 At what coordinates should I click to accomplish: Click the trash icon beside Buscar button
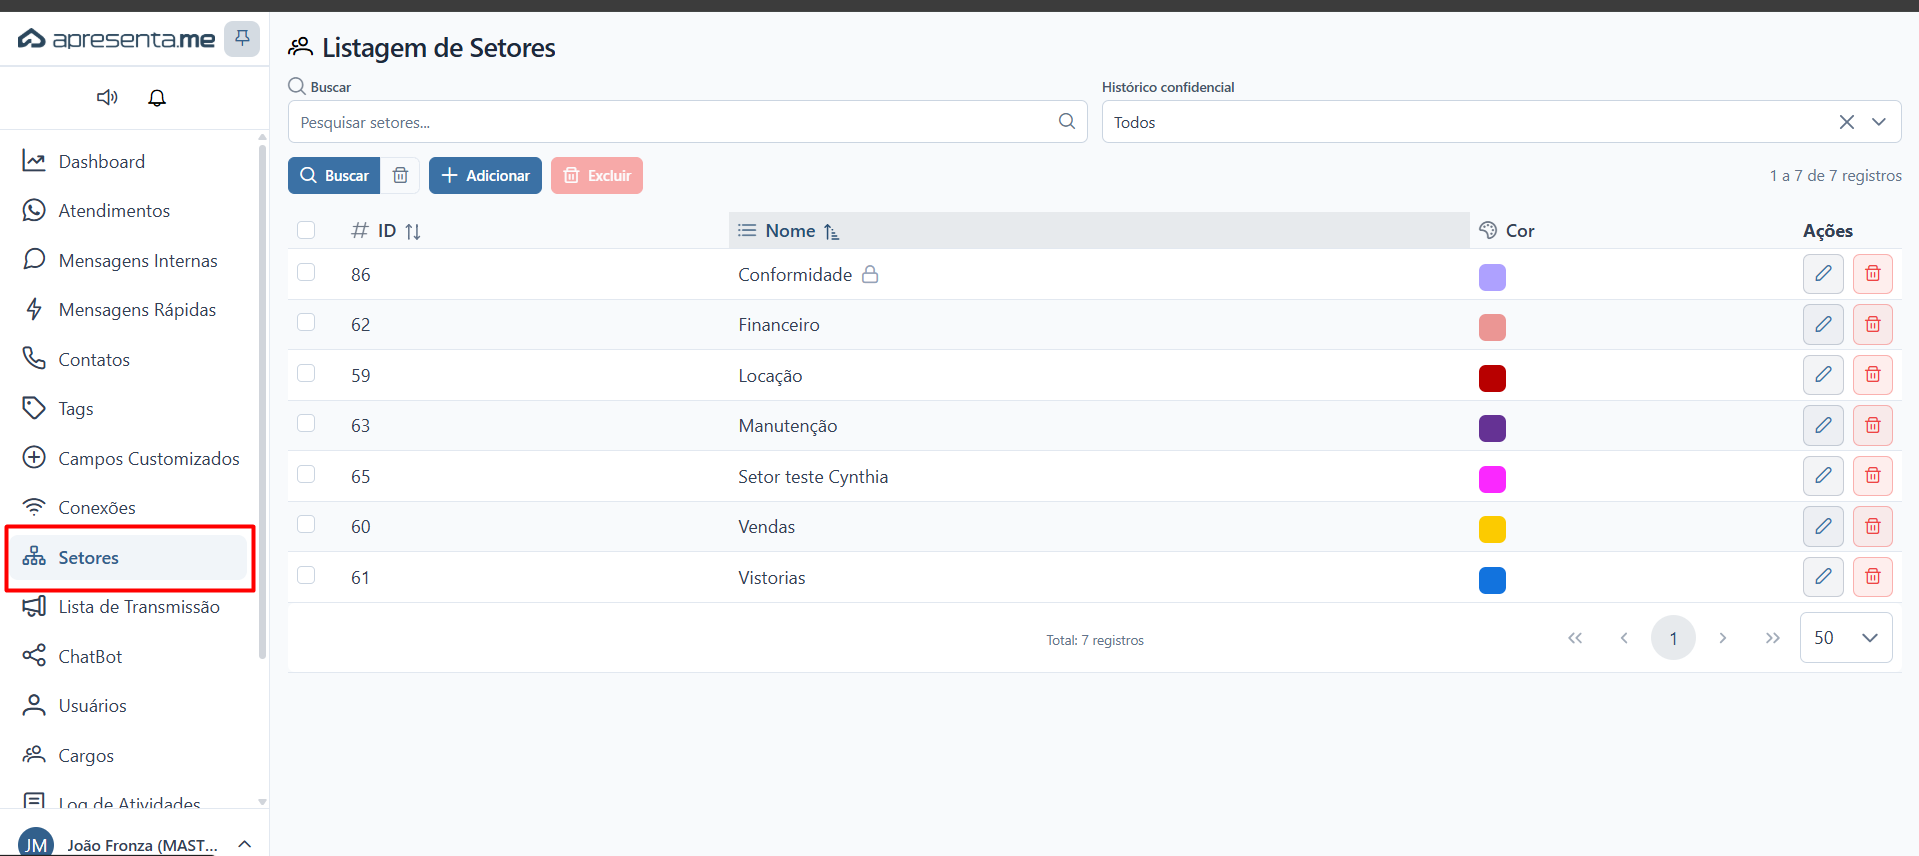pos(400,175)
